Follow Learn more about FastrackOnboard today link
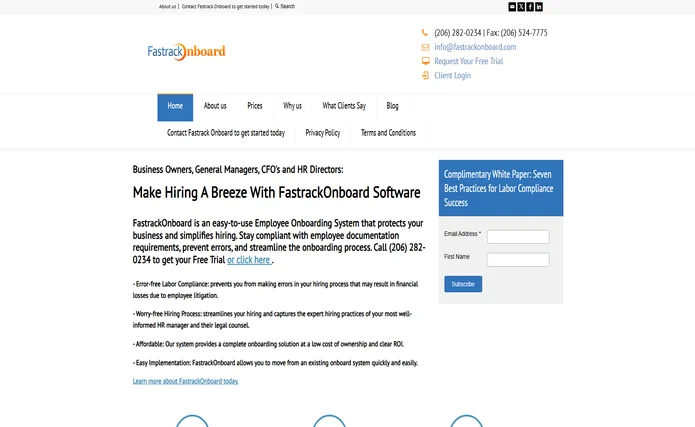Viewport: 695px width, 427px height. coord(186,381)
